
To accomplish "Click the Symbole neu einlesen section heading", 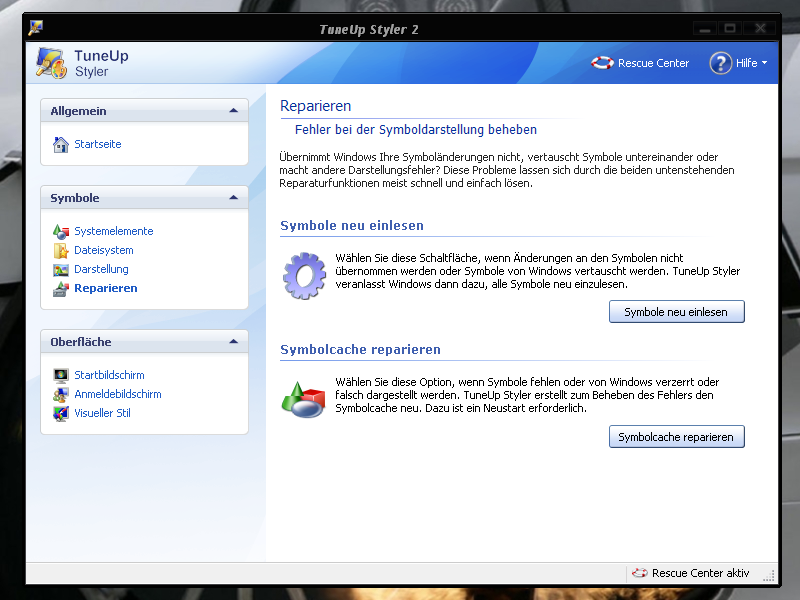I will pos(352,226).
